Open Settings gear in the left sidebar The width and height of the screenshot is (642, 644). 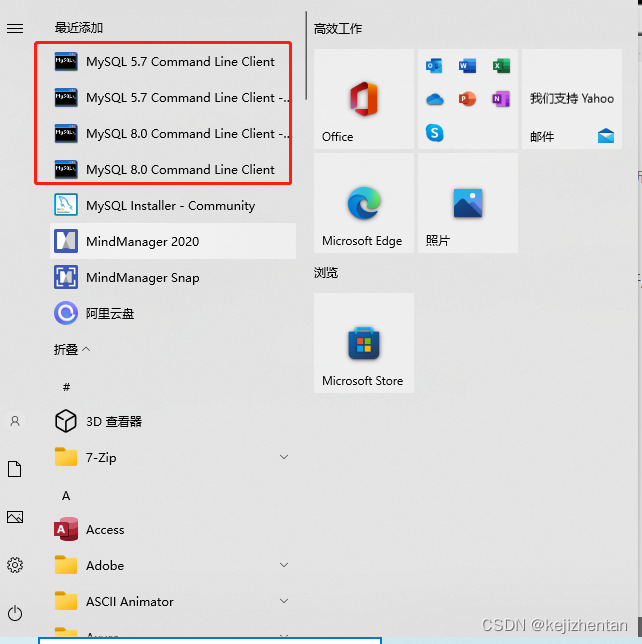[x=15, y=565]
